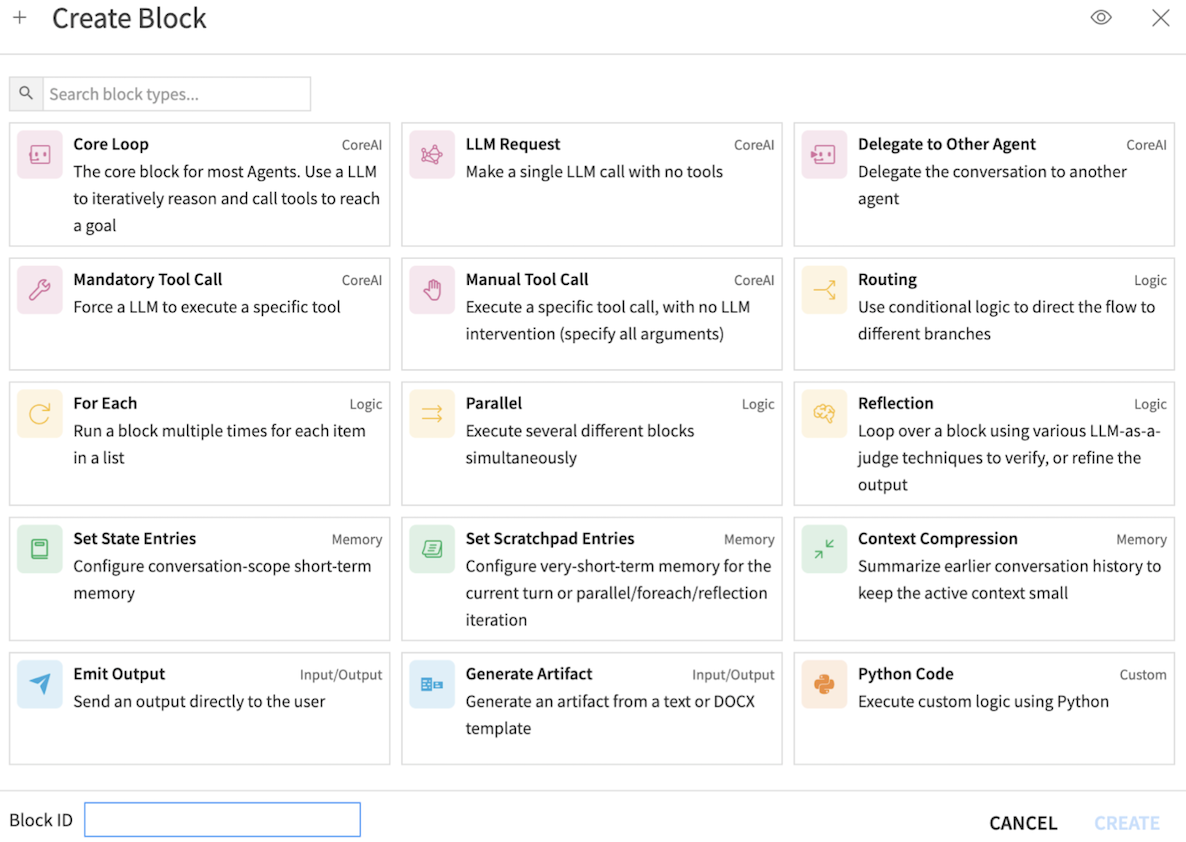The width and height of the screenshot is (1186, 842).
Task: Select the Set State Entries block title
Action: tap(134, 539)
